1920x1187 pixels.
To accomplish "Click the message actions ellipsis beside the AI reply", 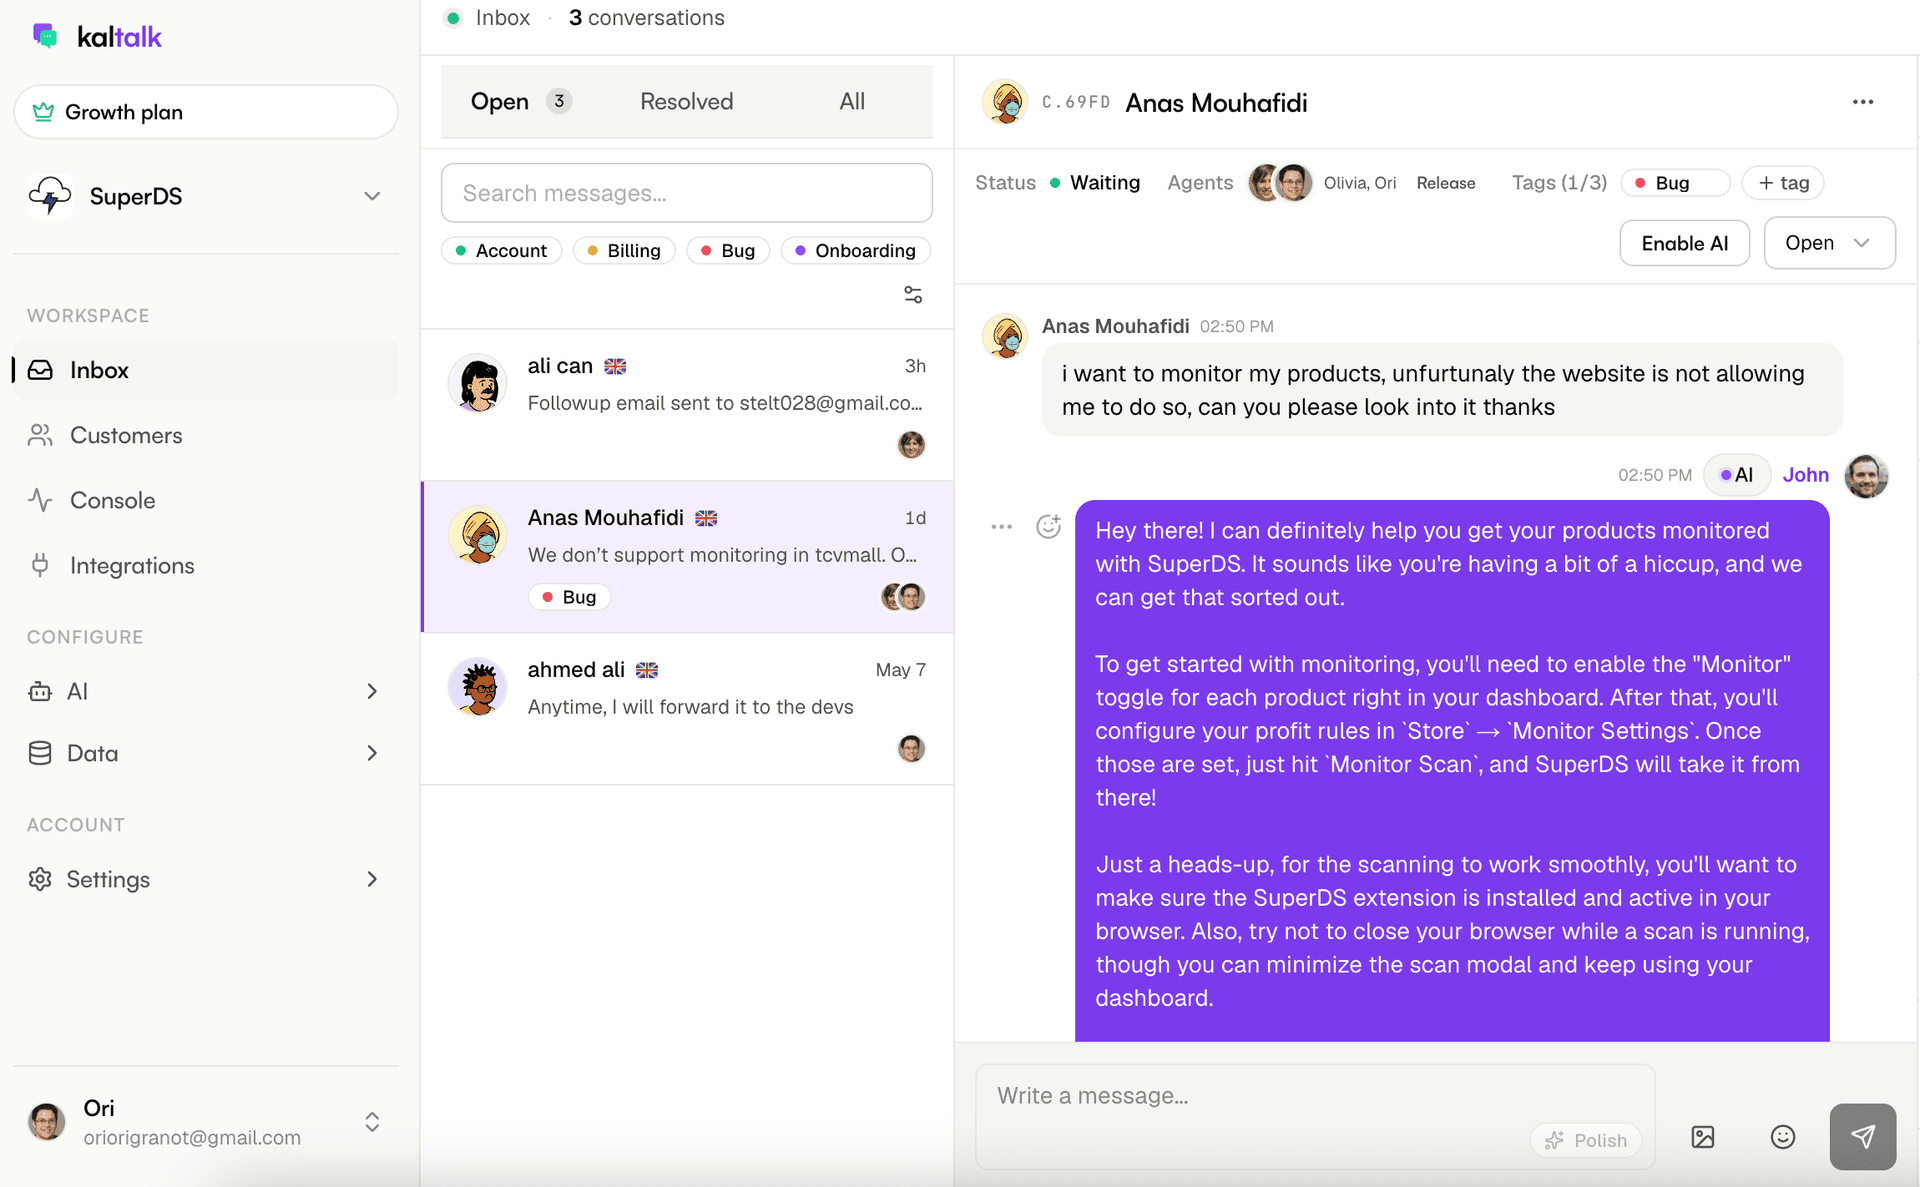I will point(1001,526).
